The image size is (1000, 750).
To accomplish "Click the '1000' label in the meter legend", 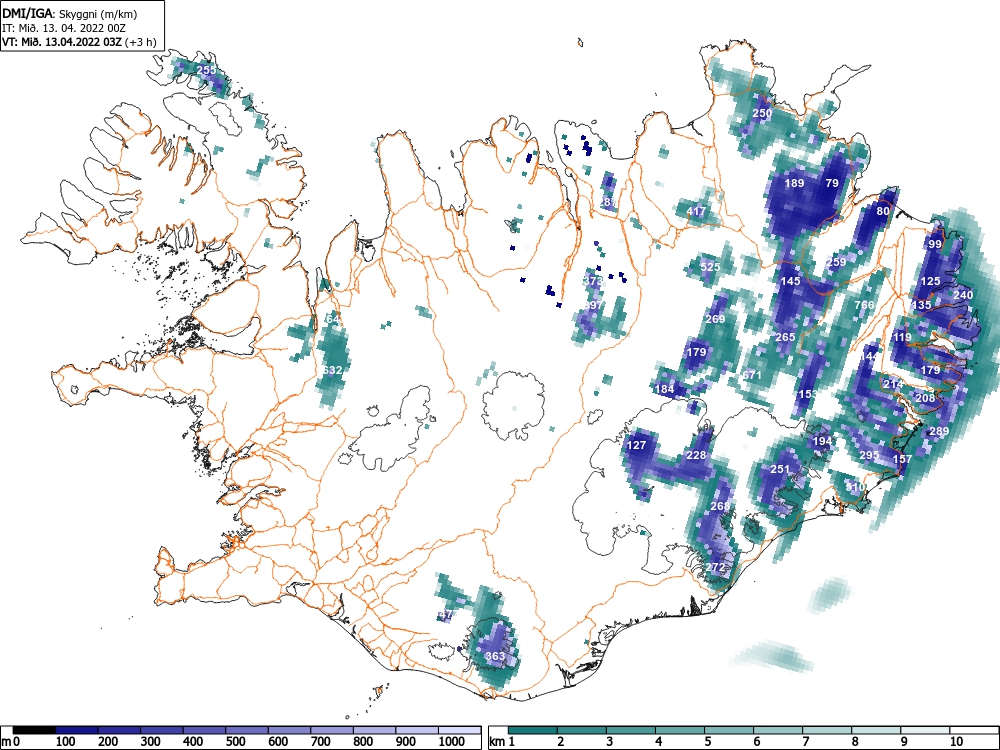I will coord(452,741).
